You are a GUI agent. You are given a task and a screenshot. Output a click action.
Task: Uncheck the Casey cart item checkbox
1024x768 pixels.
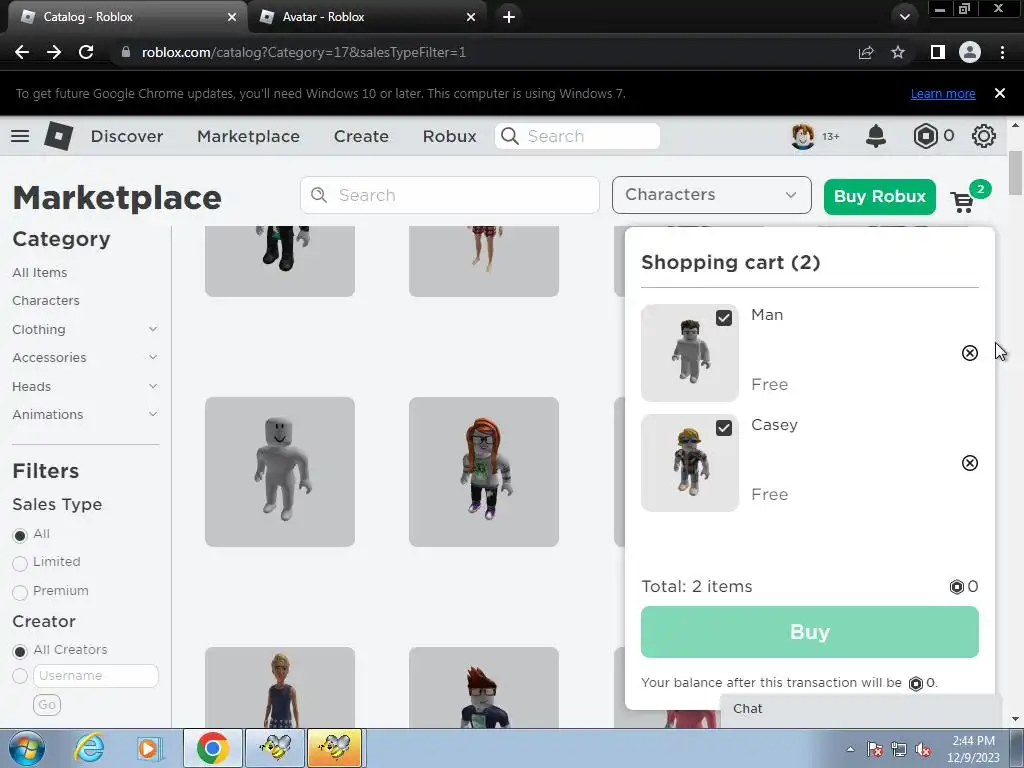(x=724, y=428)
